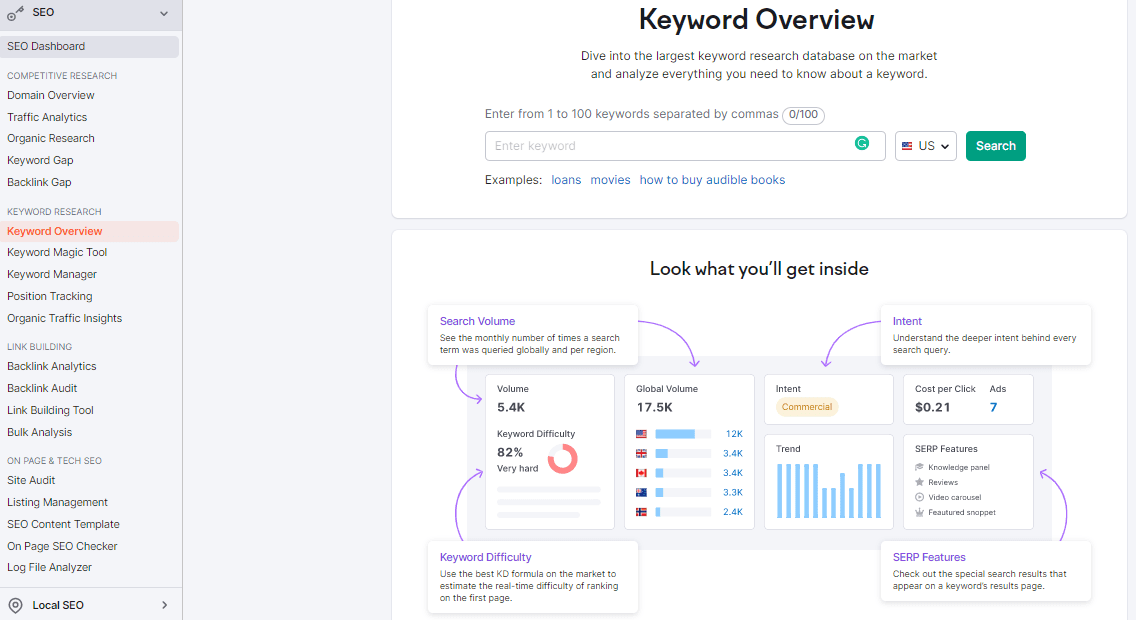The image size is (1136, 620).
Task: Go to Traffic Analytics
Action: pos(47,117)
